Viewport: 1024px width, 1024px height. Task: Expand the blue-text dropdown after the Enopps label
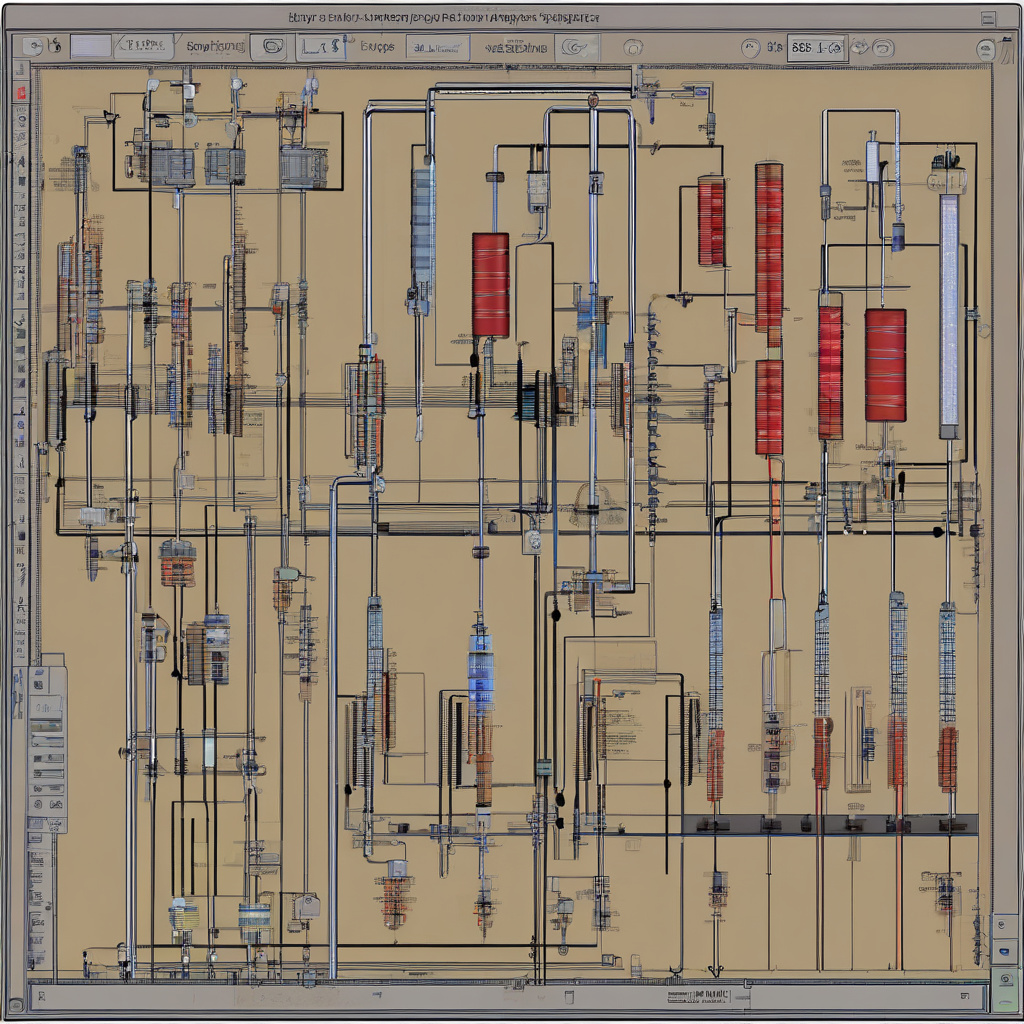[436, 47]
